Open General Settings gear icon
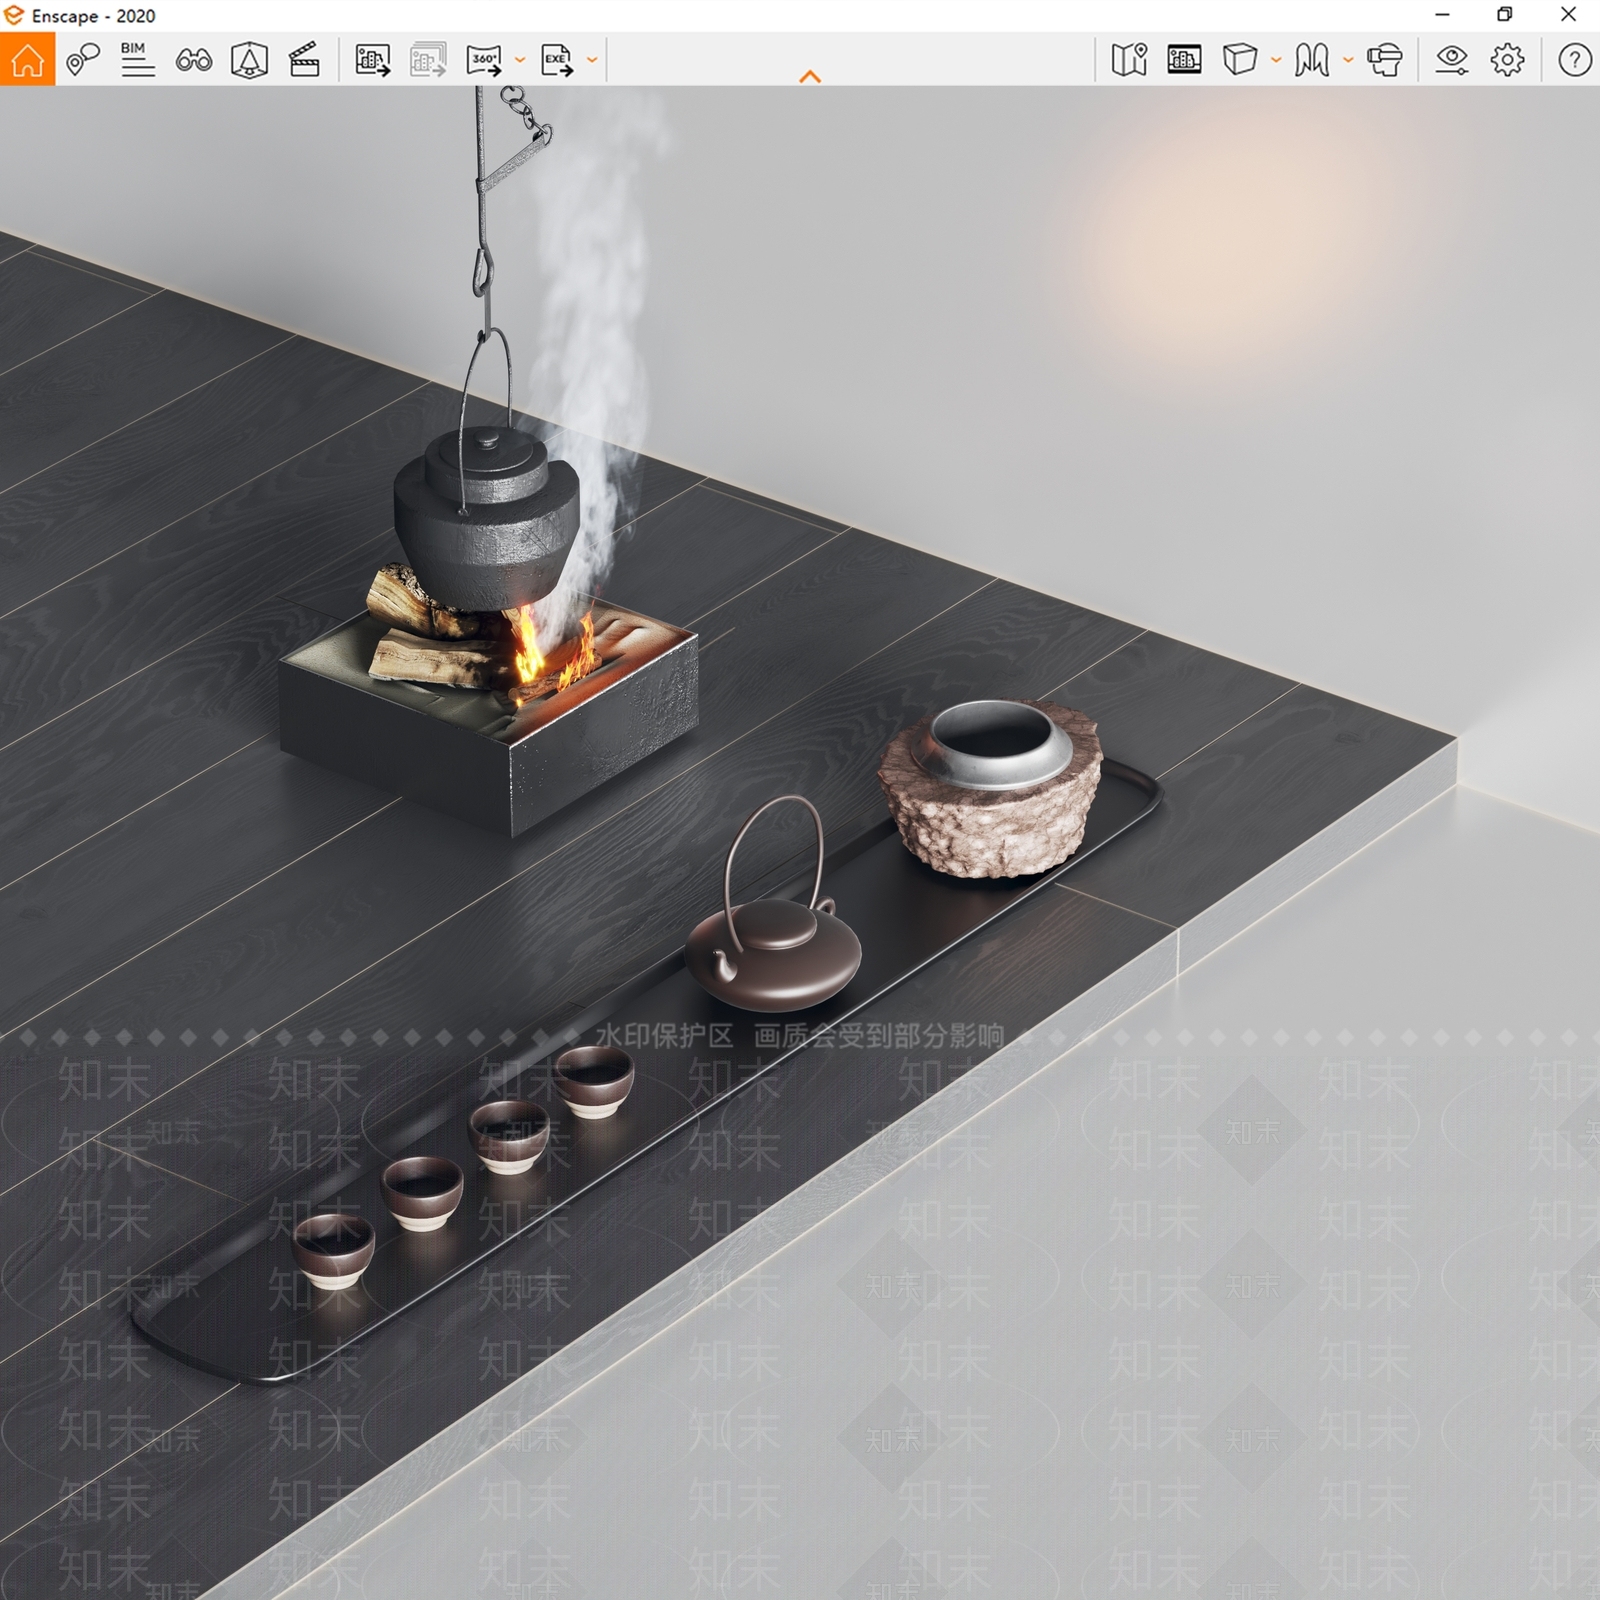1600x1600 pixels. click(1507, 60)
